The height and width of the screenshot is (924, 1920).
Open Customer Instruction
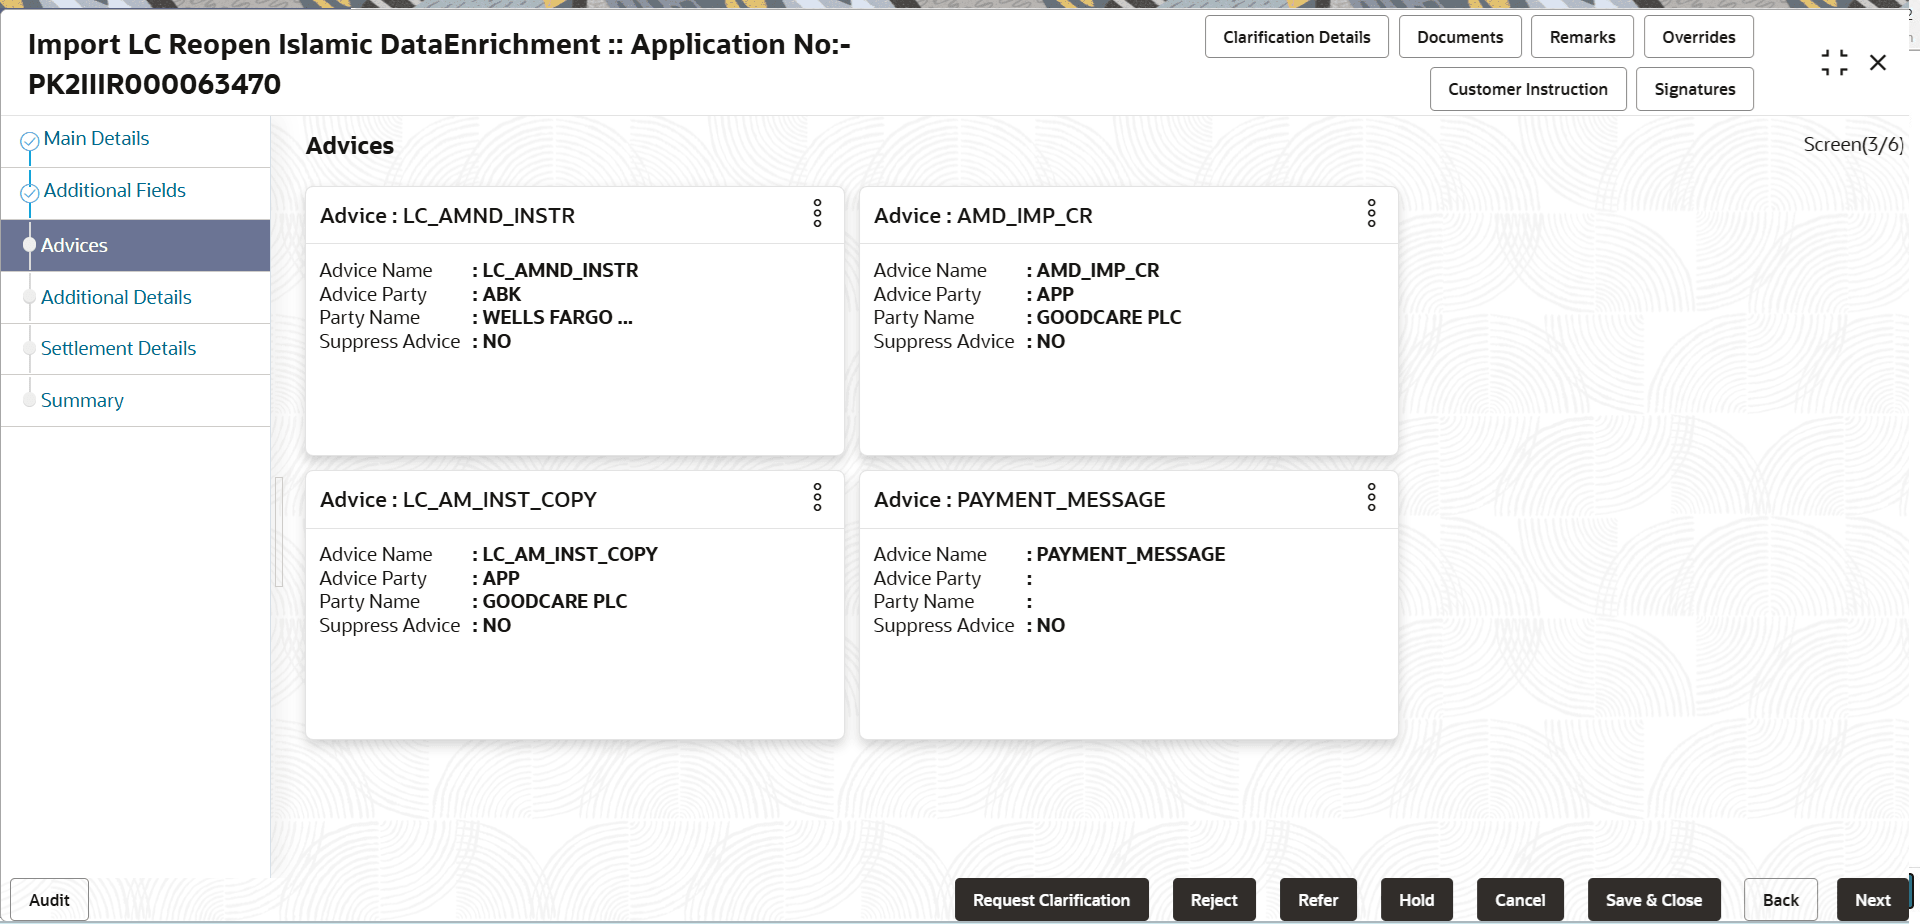coord(1528,89)
